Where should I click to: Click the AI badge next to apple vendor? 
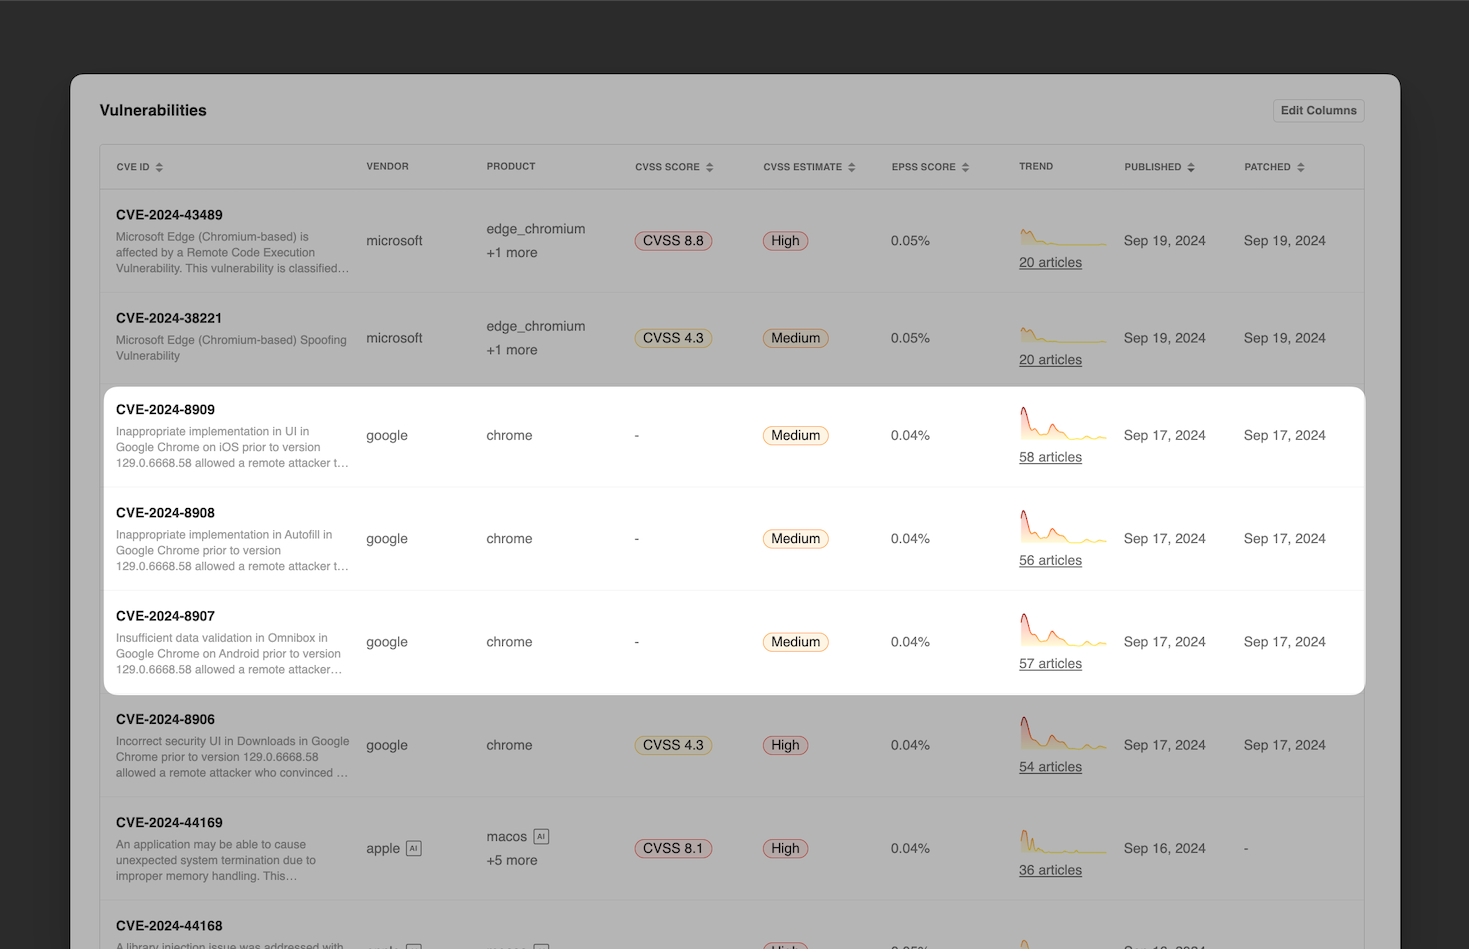coord(414,848)
